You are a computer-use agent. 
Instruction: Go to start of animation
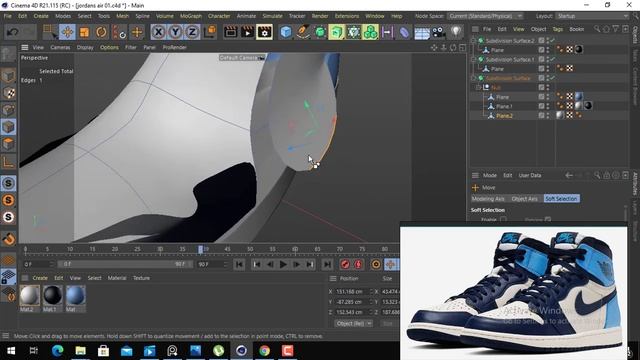point(239,264)
